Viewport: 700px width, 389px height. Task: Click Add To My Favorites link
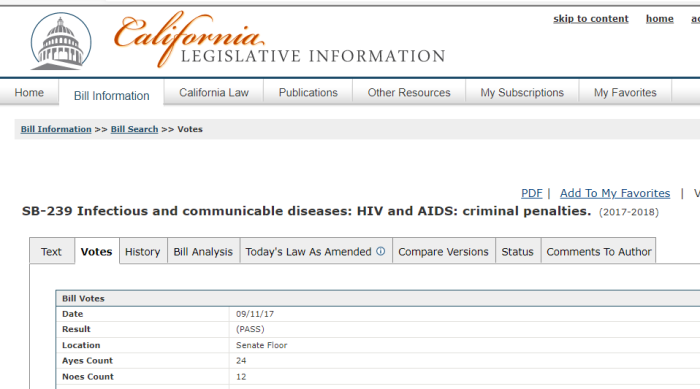pyautogui.click(x=615, y=193)
